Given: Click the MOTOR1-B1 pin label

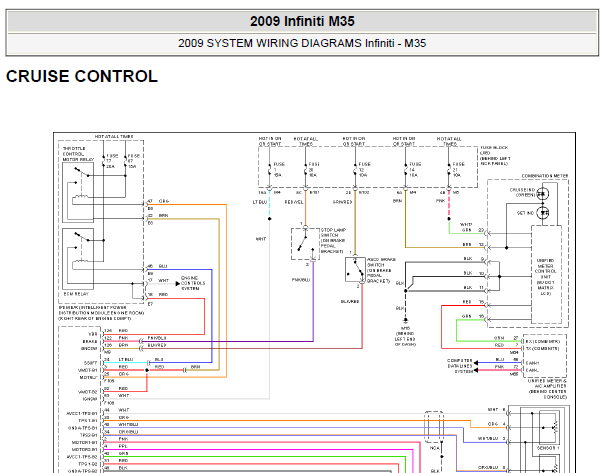Looking at the screenshot, I should [85, 443].
